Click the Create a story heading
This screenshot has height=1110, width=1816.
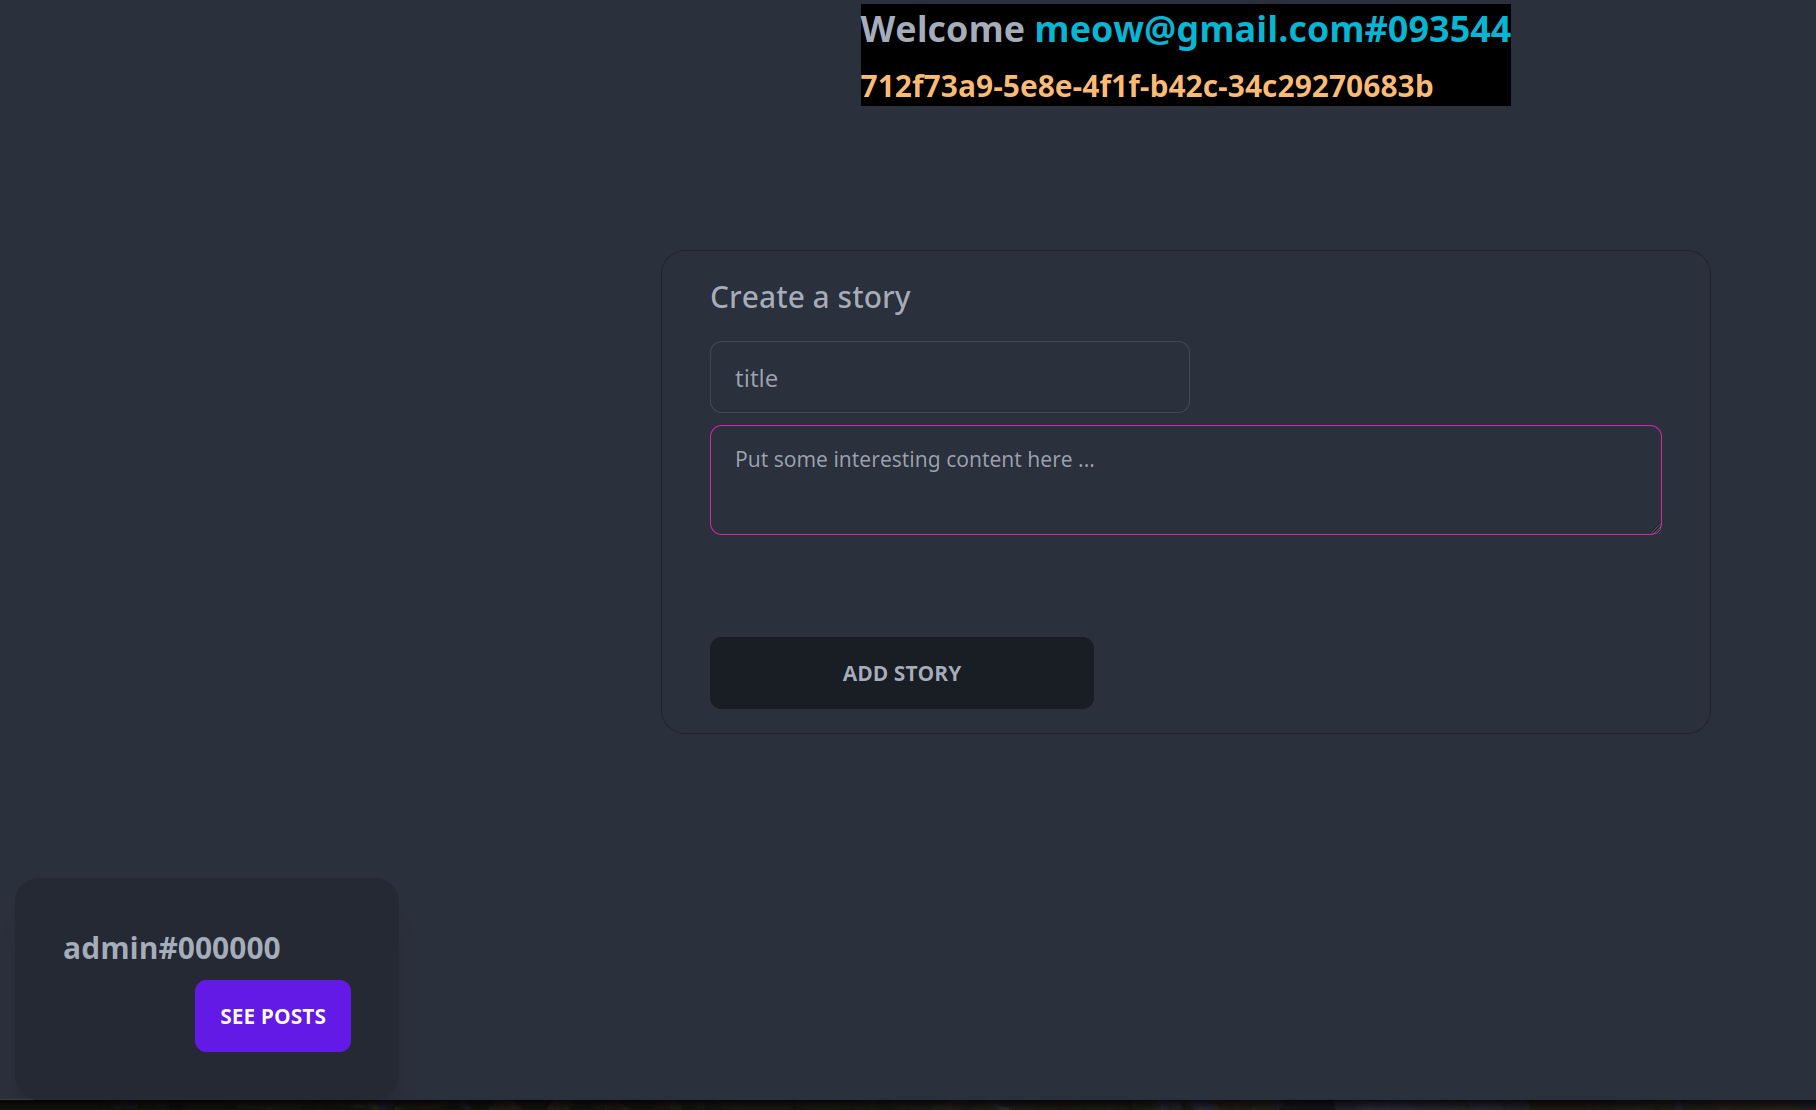(810, 298)
